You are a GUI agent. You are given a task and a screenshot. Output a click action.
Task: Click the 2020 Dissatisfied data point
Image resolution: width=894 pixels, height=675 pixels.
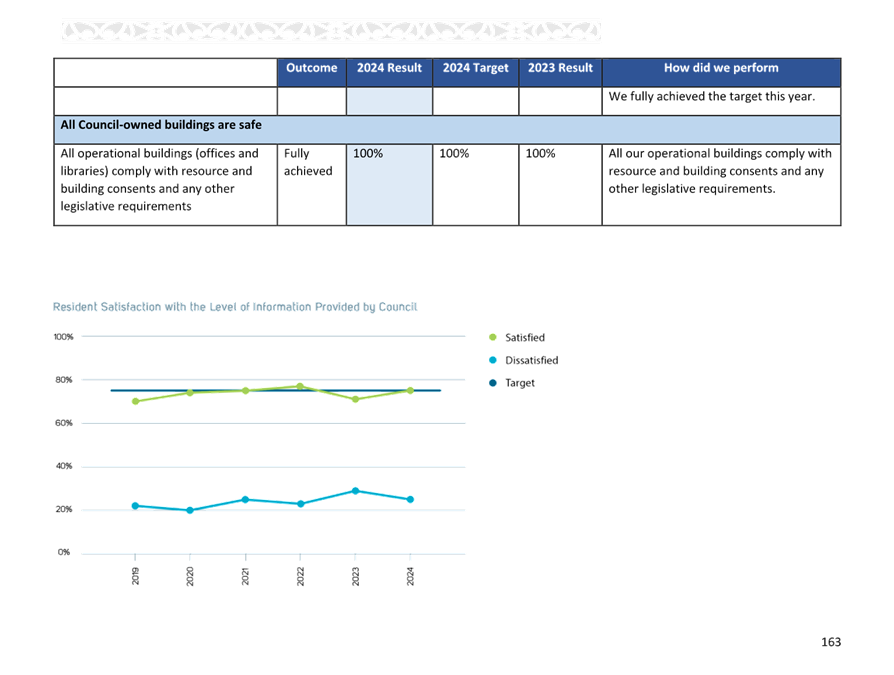click(190, 510)
